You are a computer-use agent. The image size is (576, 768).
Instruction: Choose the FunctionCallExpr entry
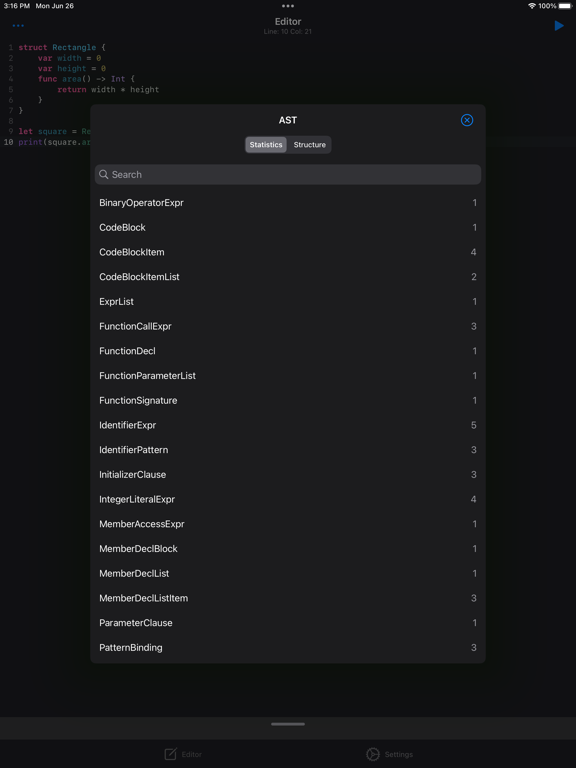click(288, 326)
